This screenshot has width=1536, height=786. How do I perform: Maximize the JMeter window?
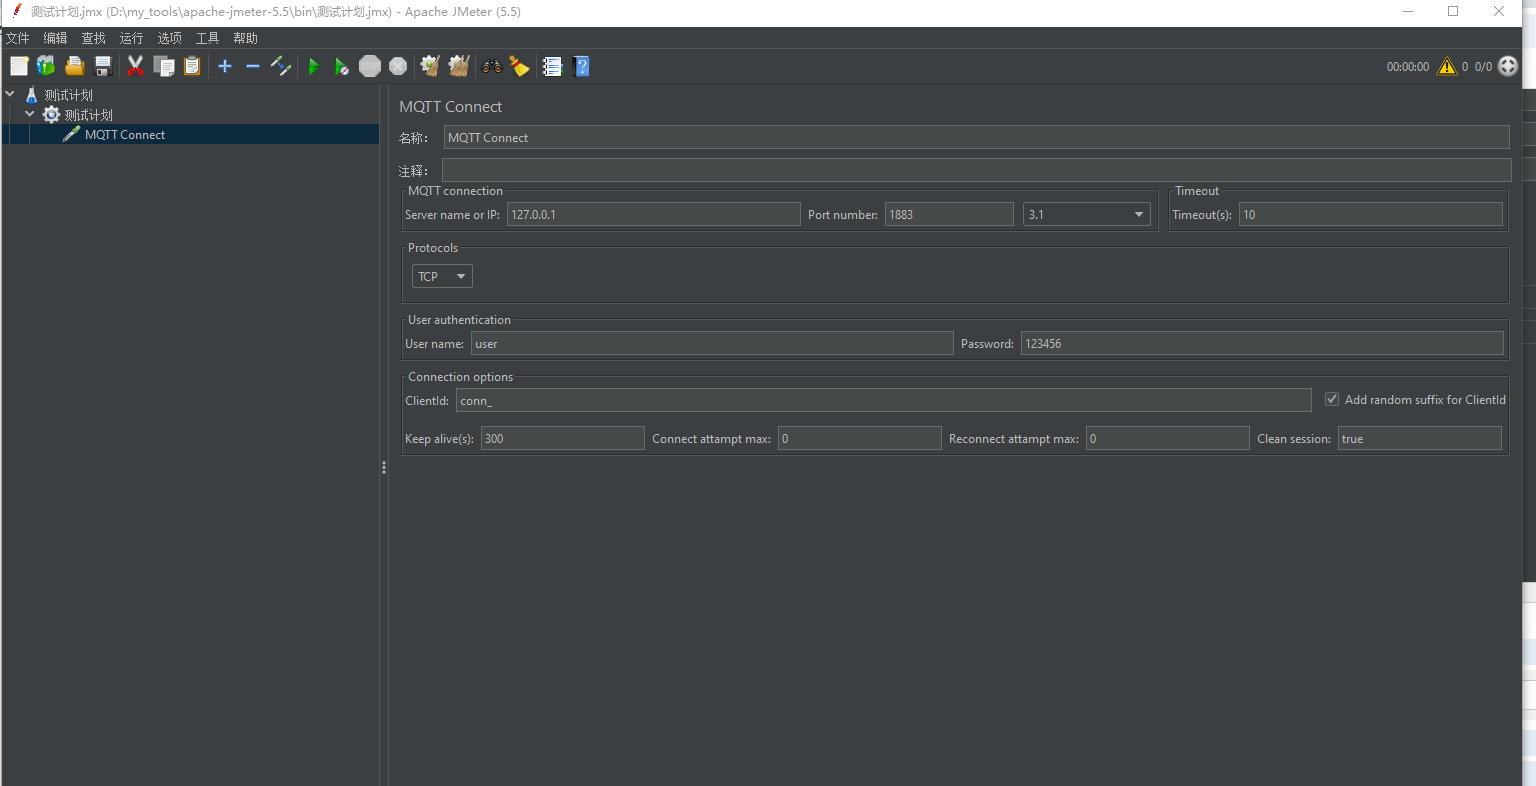(1453, 12)
